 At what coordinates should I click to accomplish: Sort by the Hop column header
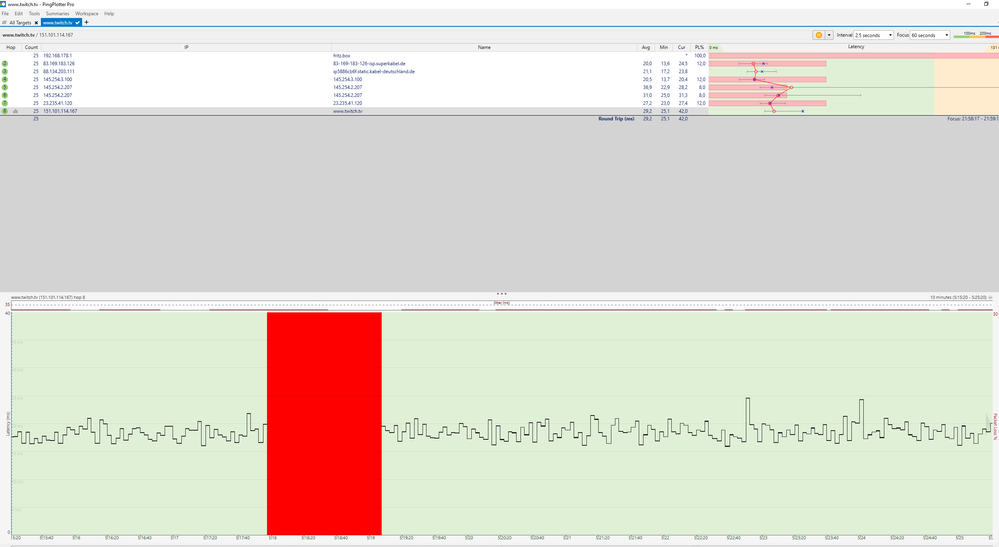[x=11, y=47]
